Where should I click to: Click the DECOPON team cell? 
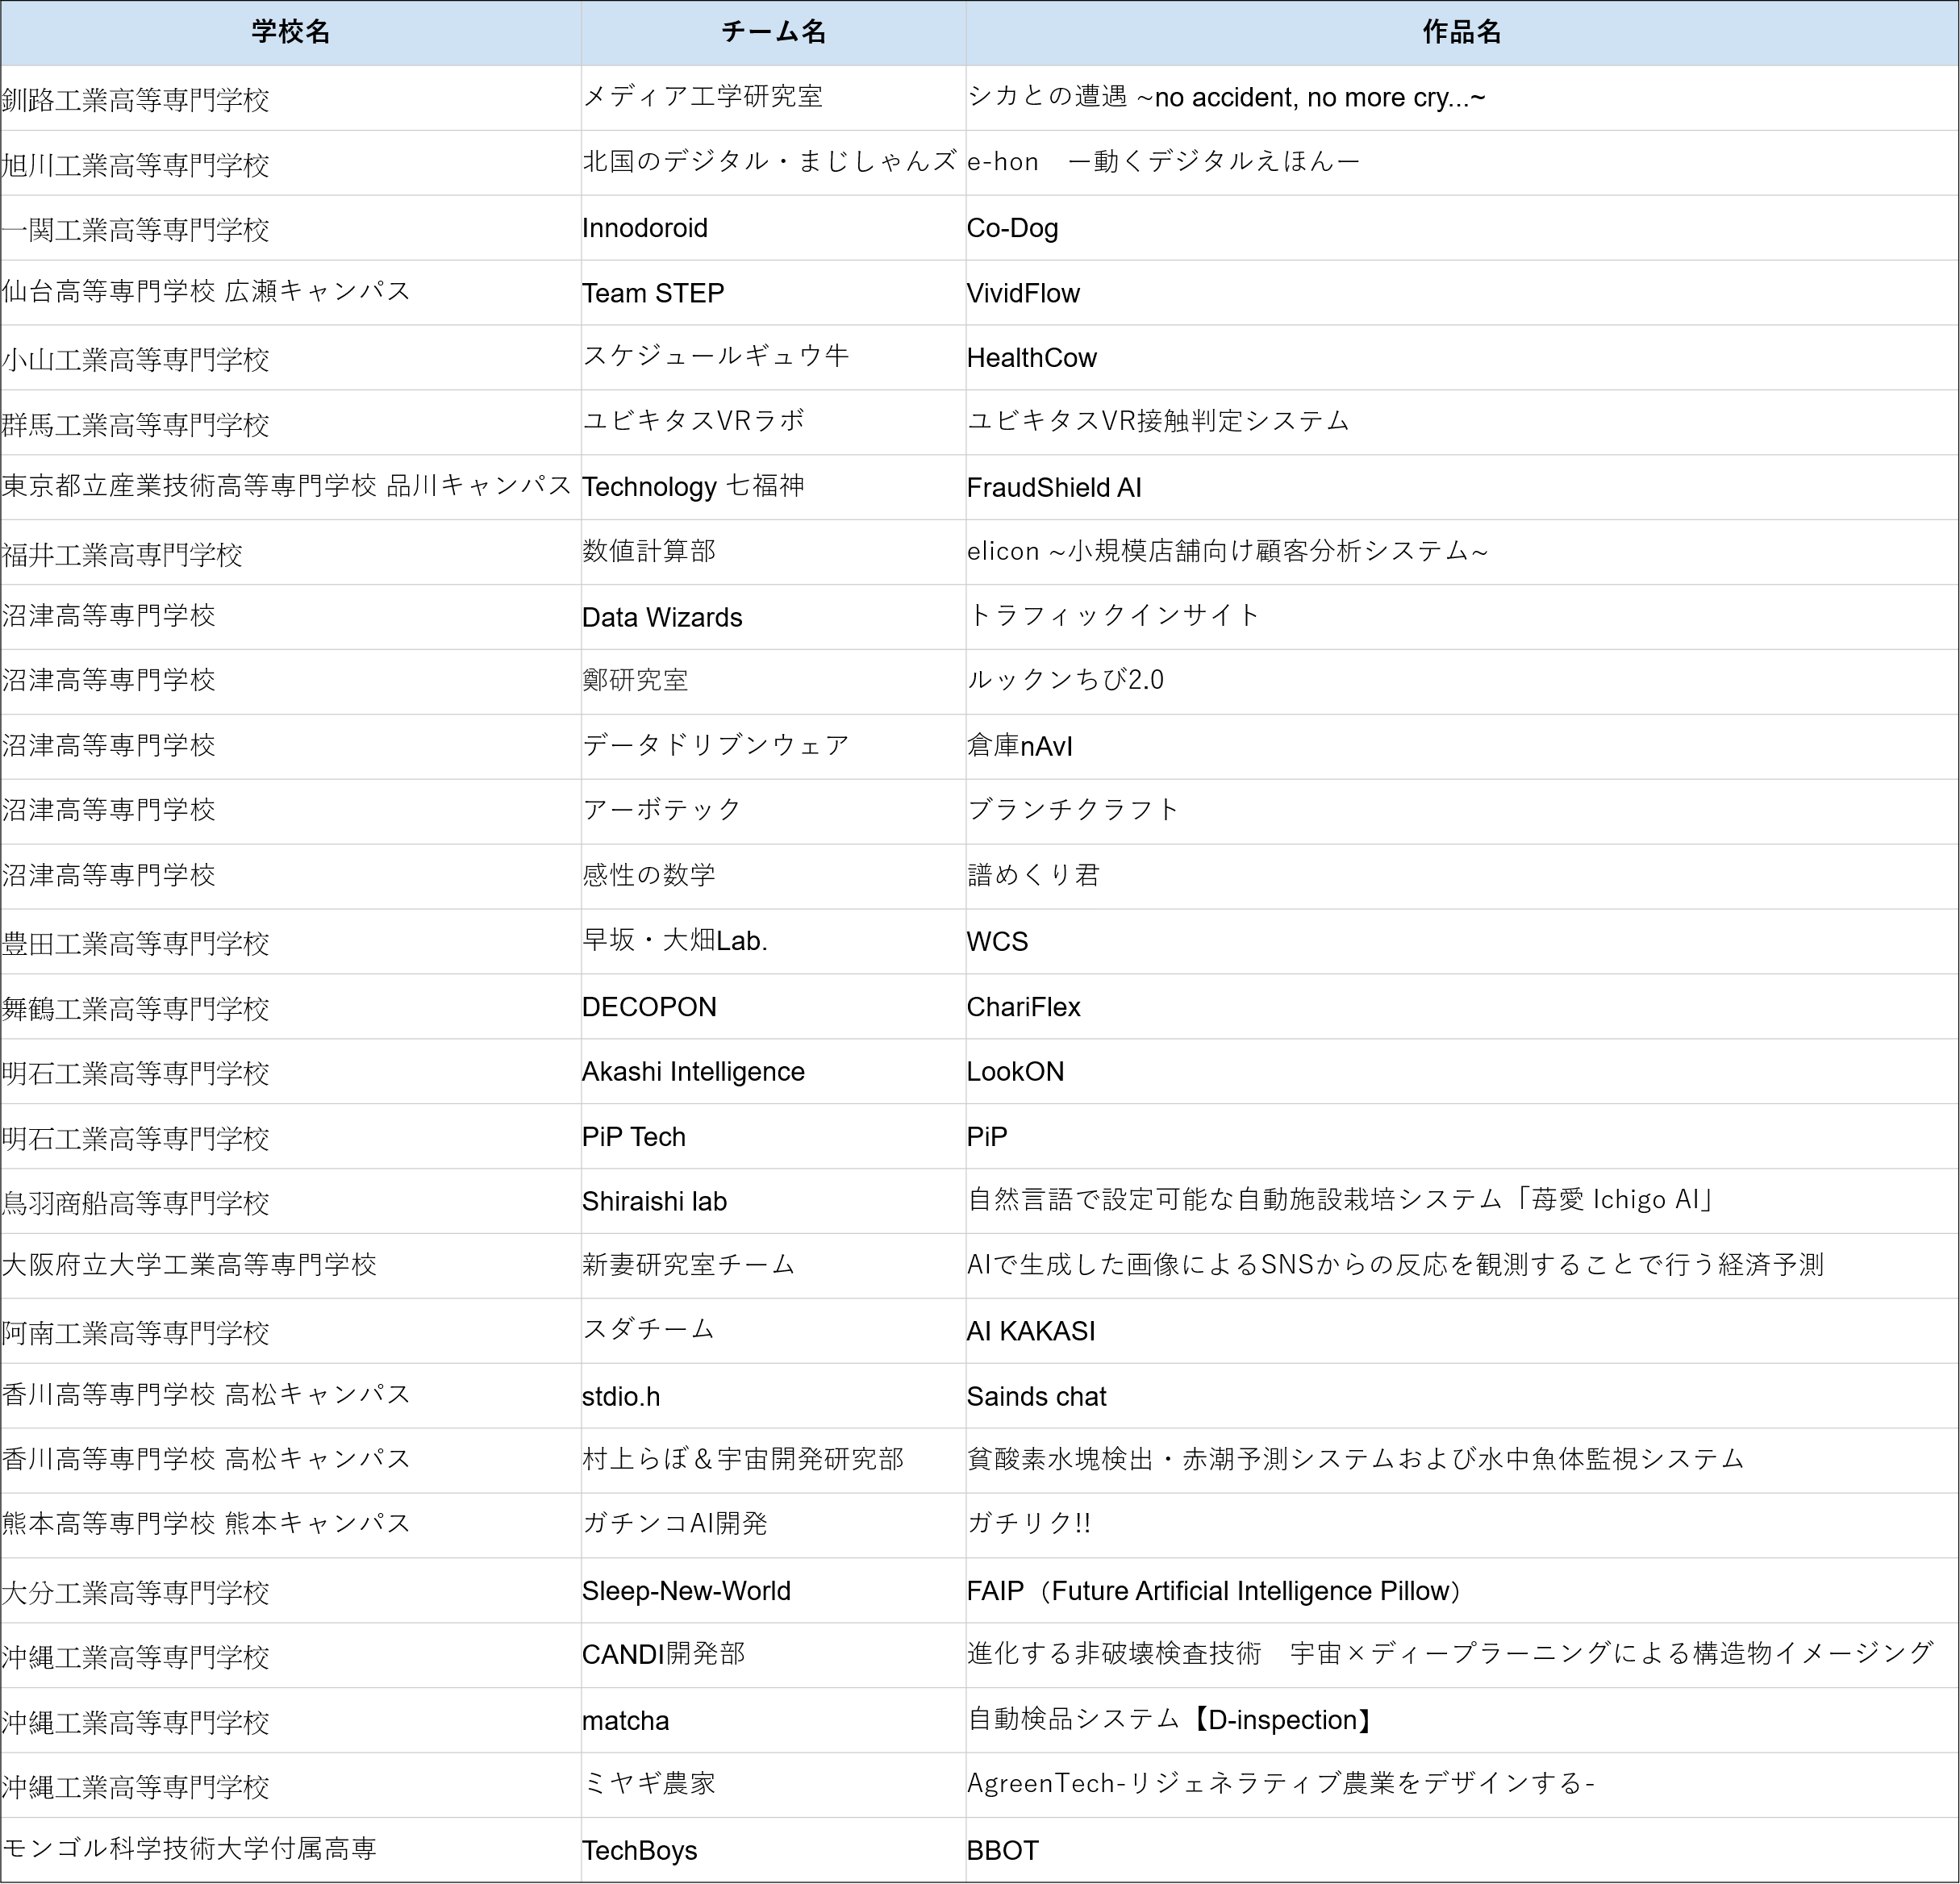(649, 1007)
